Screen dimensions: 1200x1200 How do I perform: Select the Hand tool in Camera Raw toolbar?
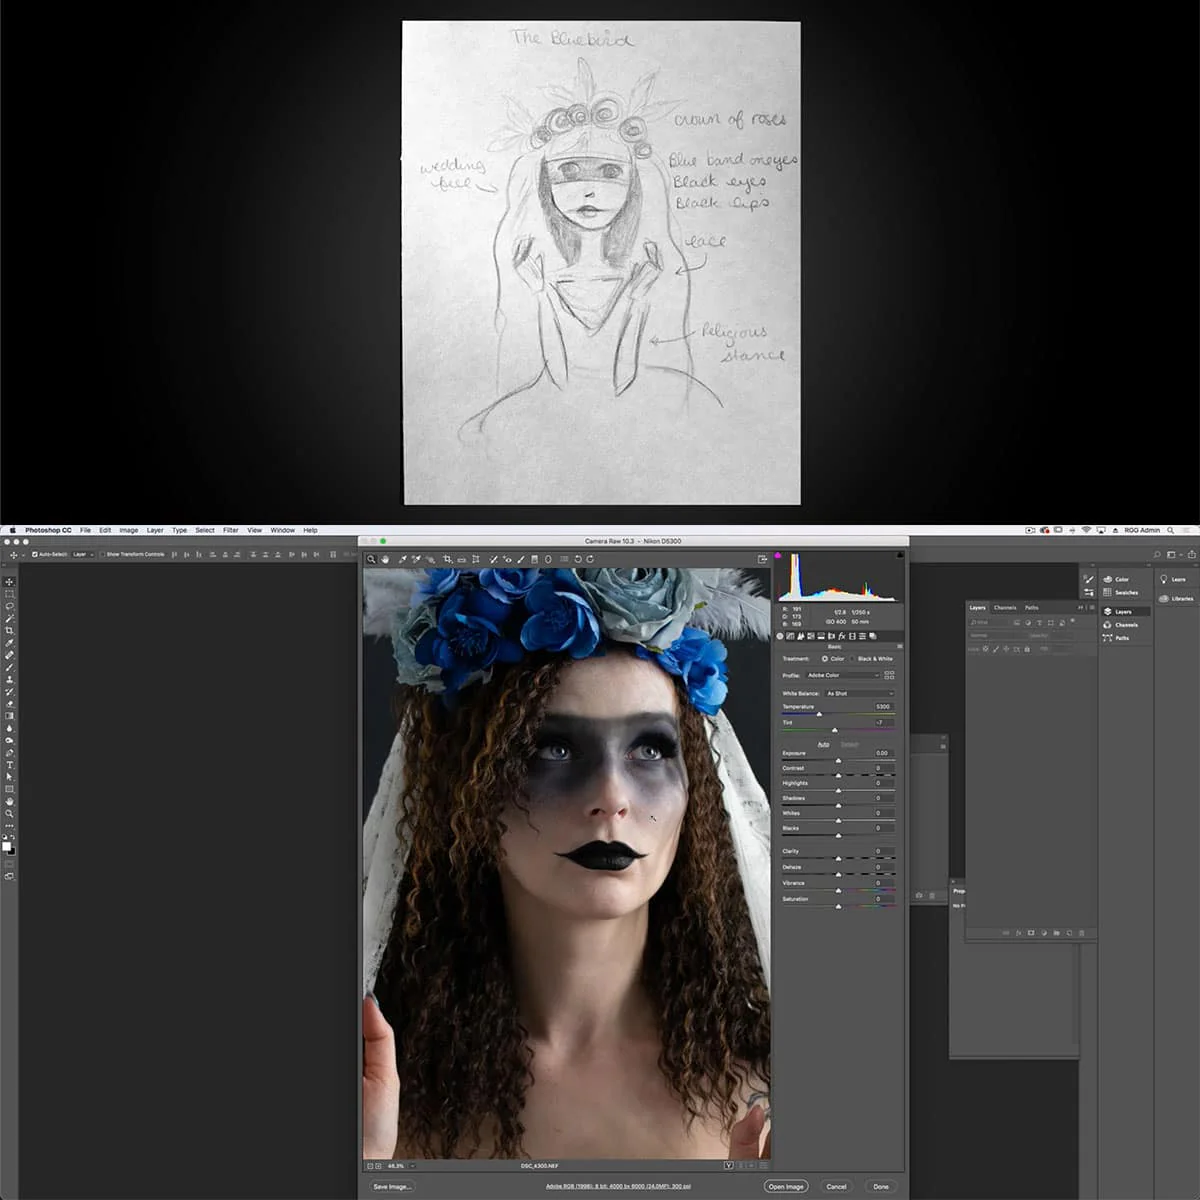click(x=386, y=559)
